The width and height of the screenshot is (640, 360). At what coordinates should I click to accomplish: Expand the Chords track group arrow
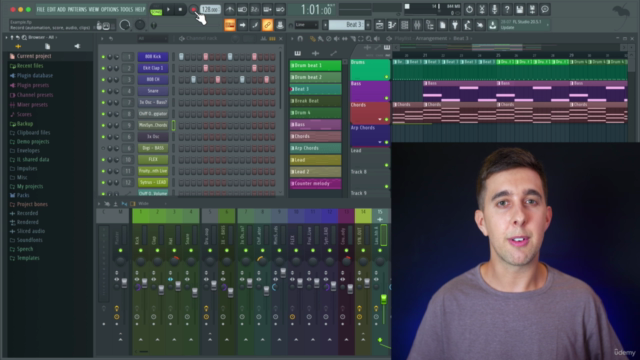click(380, 120)
